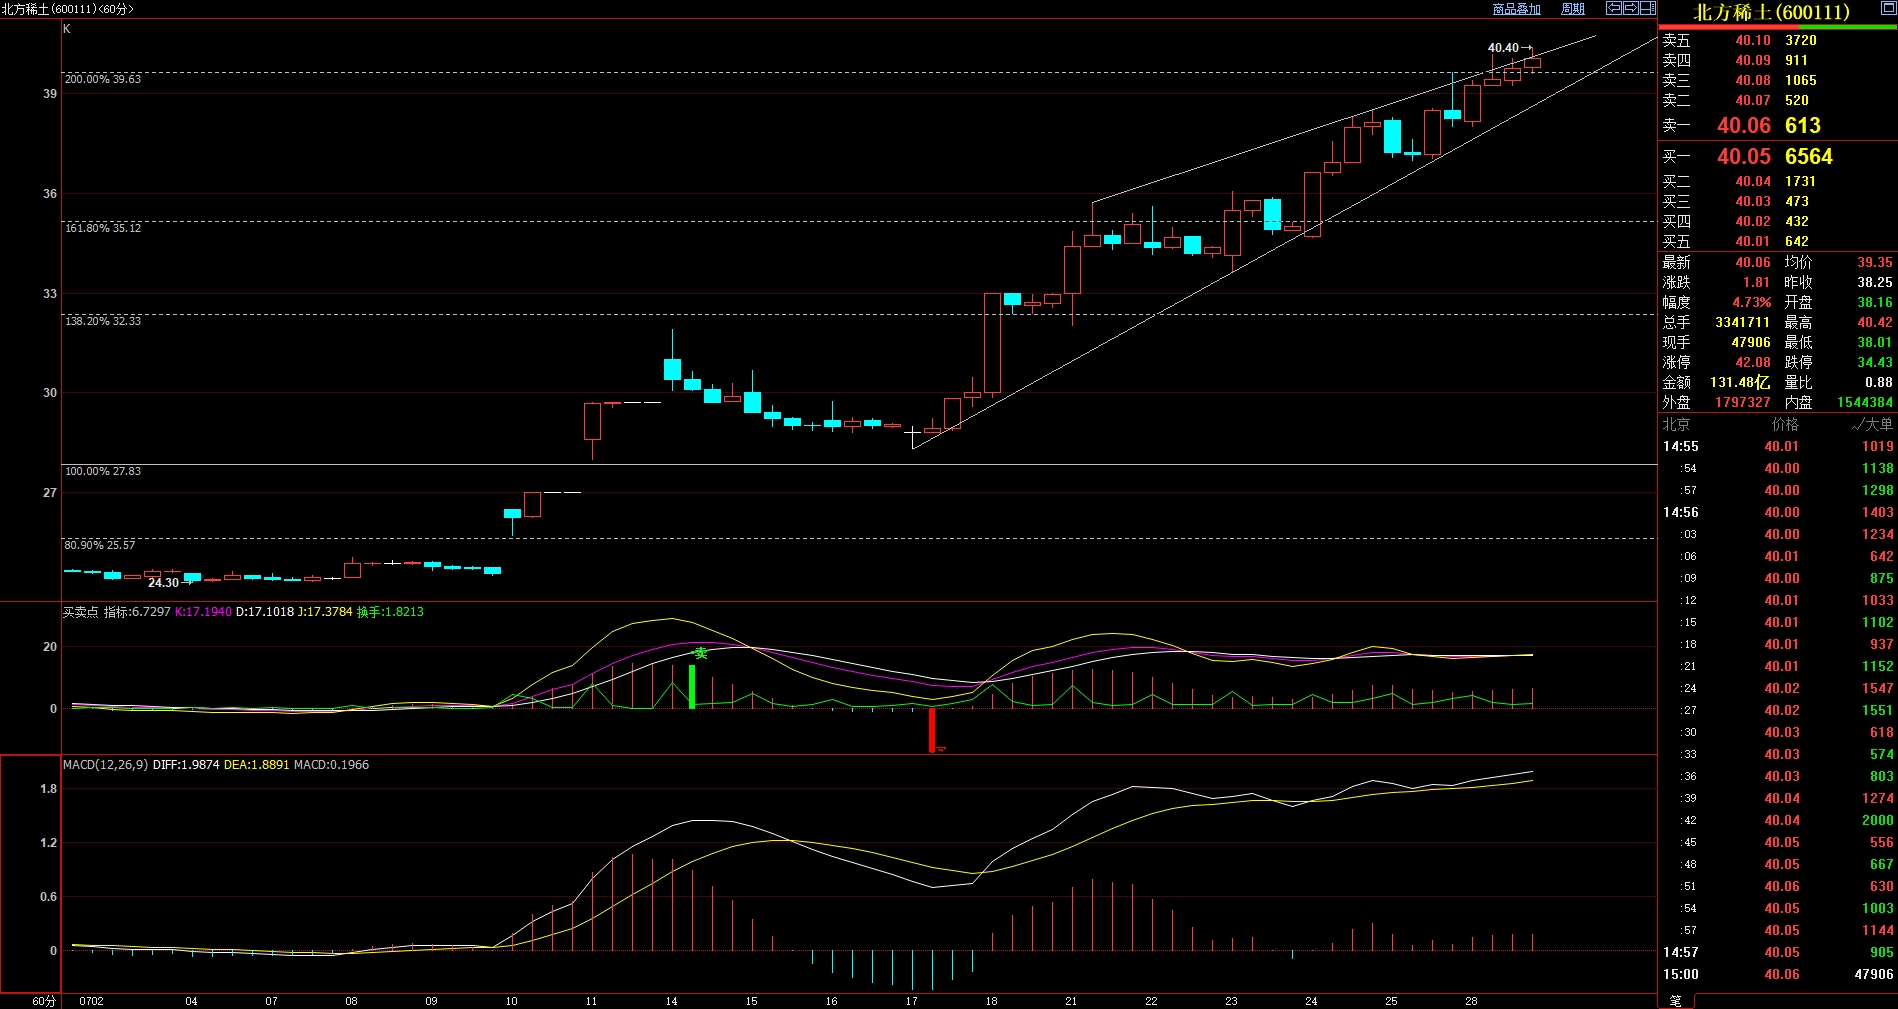Click the 24.30 low price annotation
This screenshot has width=1898, height=1009.
click(x=163, y=583)
